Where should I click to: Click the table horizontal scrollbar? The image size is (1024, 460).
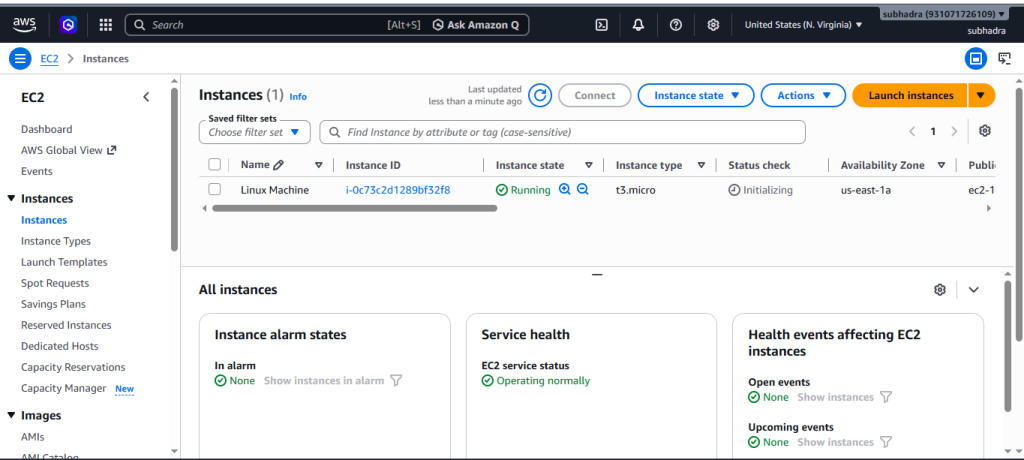pyautogui.click(x=355, y=208)
